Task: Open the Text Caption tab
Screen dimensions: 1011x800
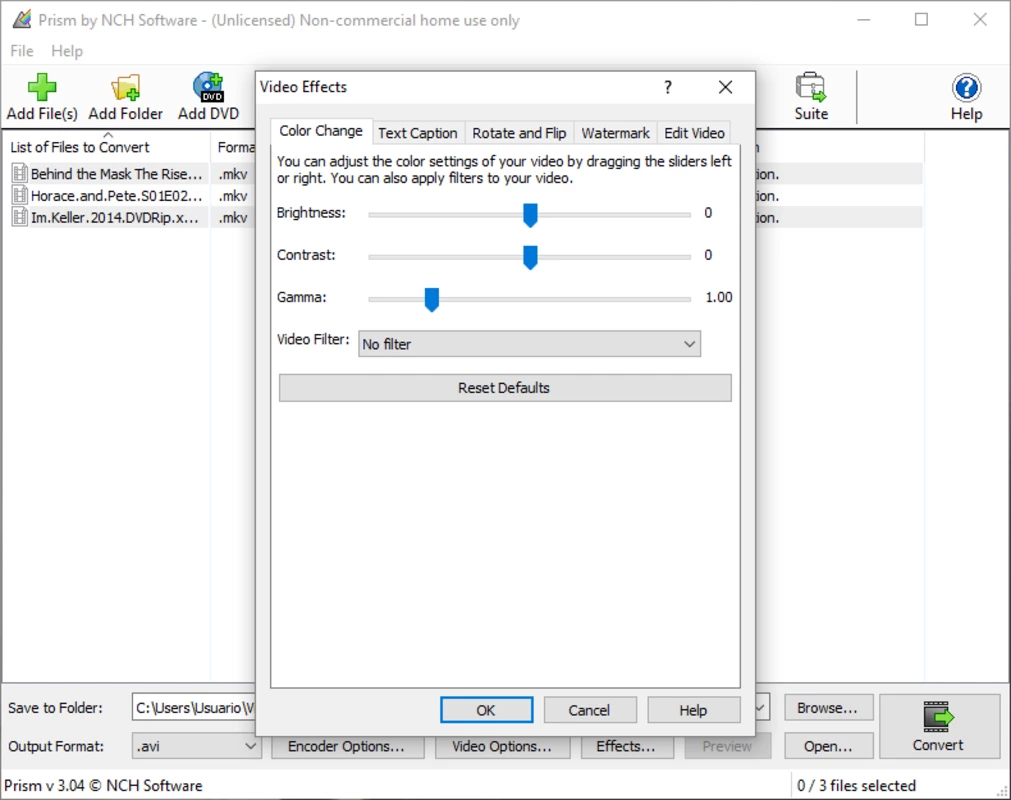Action: pyautogui.click(x=418, y=133)
